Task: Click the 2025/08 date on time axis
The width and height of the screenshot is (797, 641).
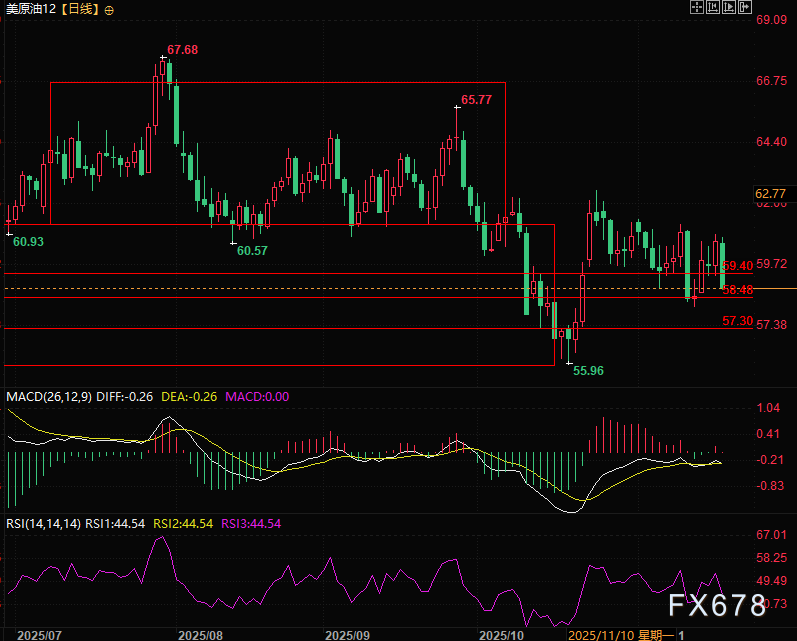Action: tap(199, 634)
